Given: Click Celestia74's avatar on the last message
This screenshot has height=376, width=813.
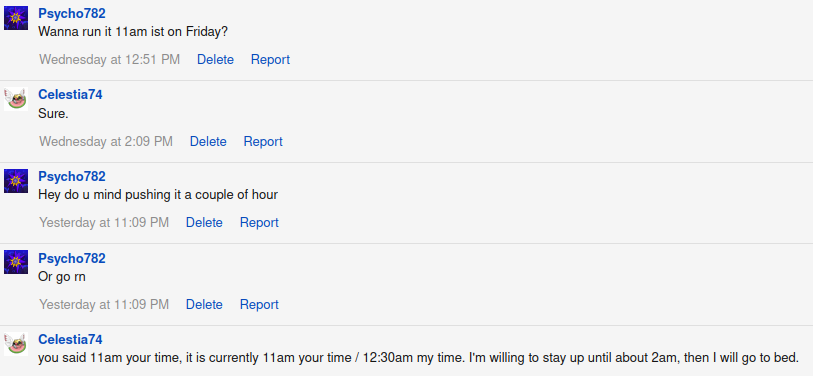Looking at the screenshot, I should (16, 343).
